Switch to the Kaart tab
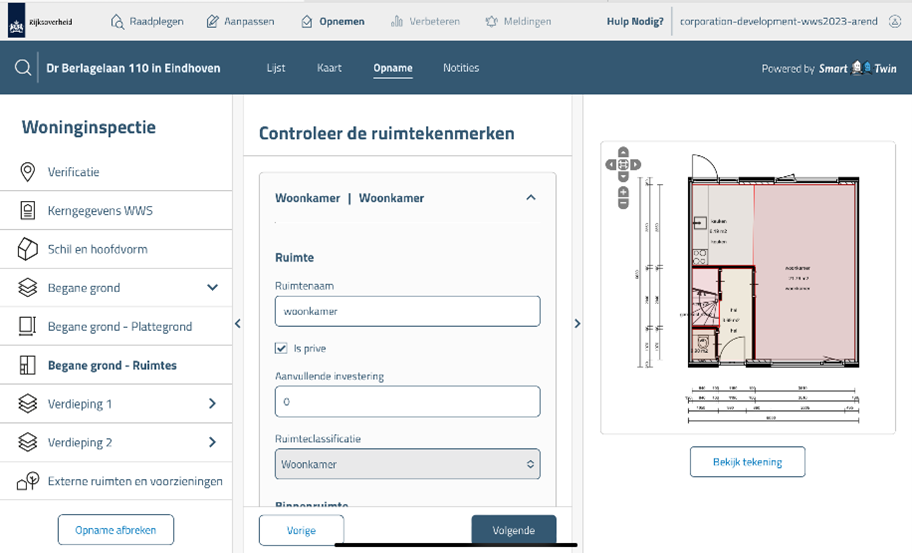912x553 pixels. coord(329,68)
